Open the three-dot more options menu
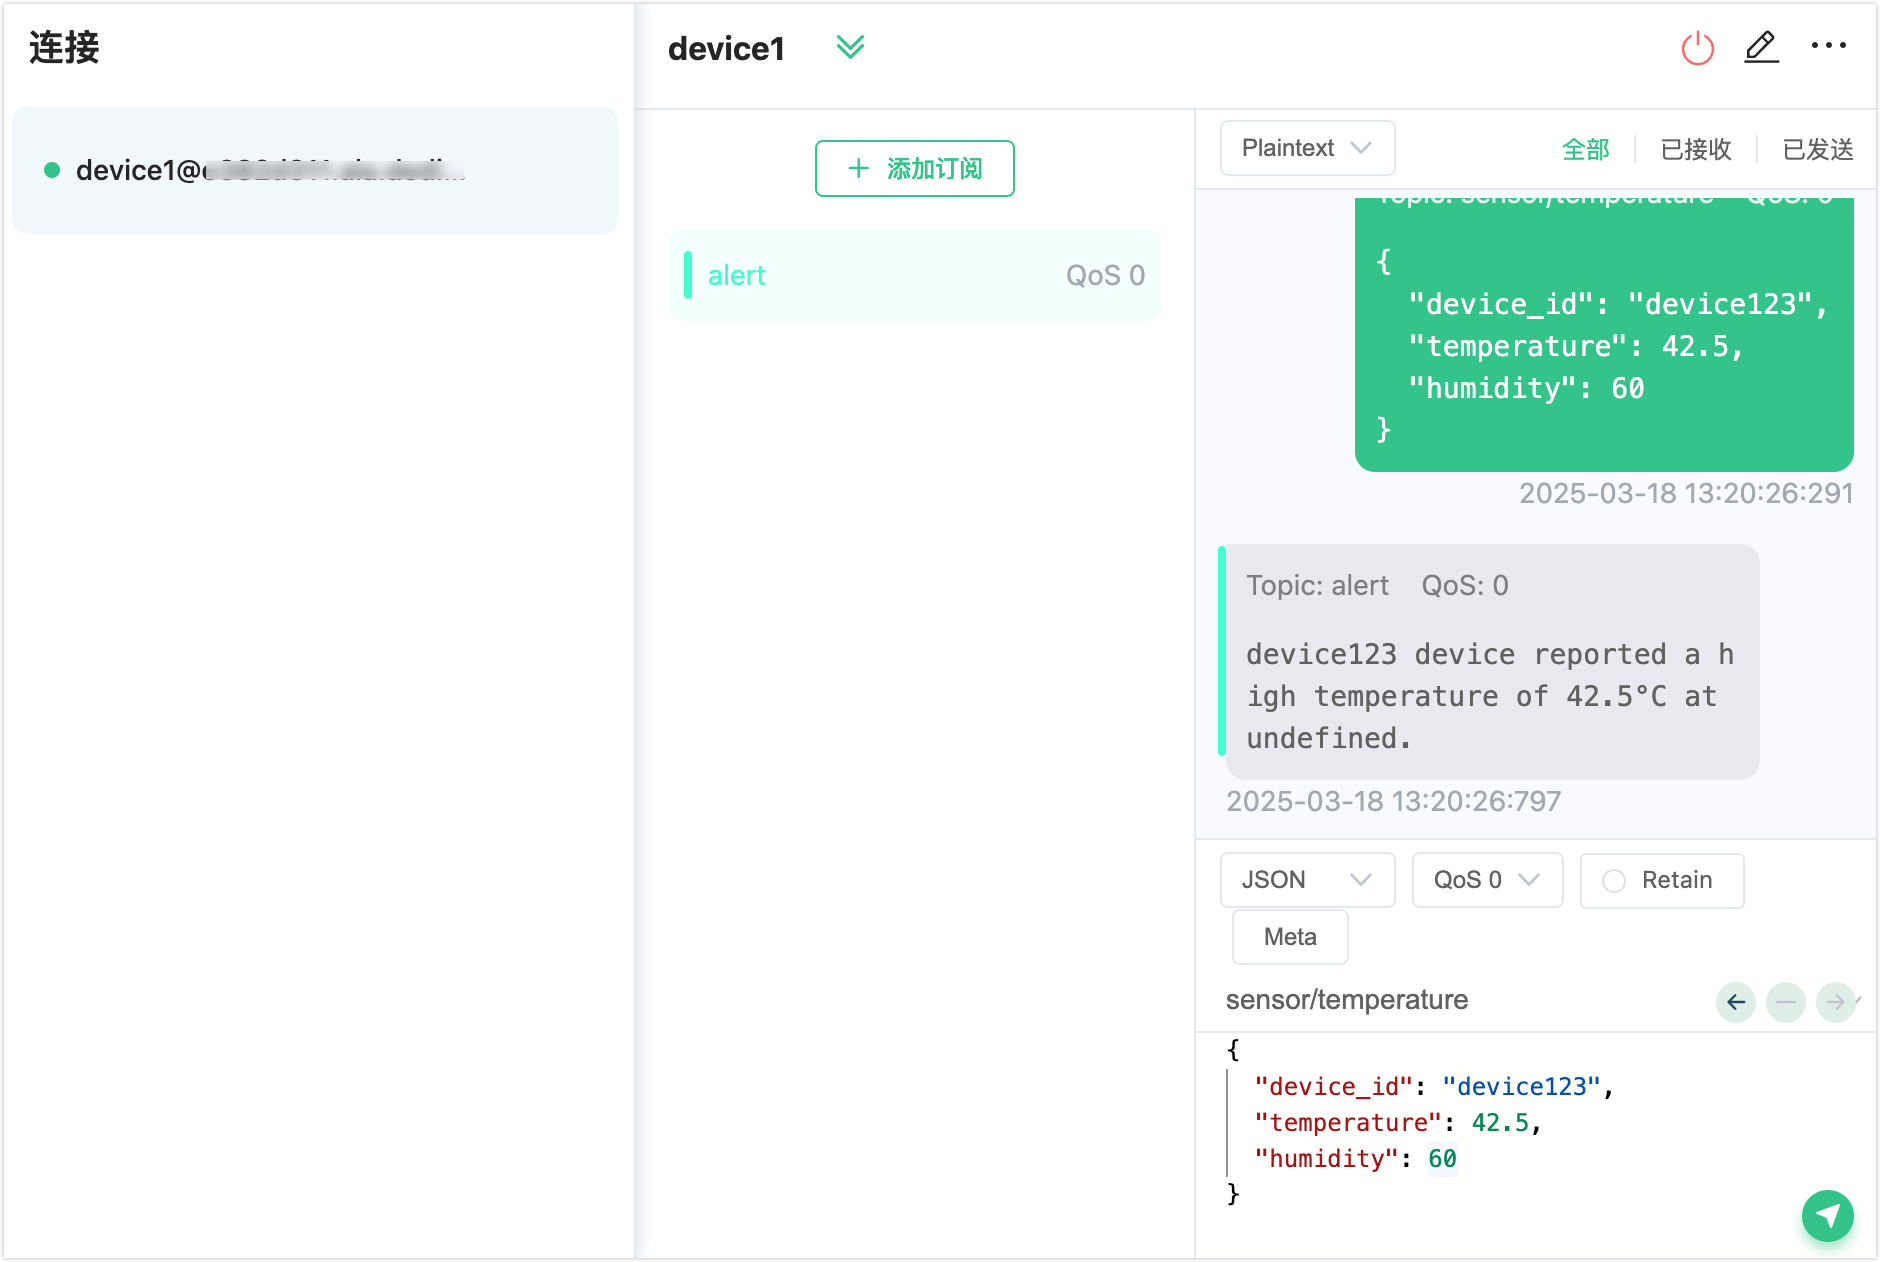 click(x=1828, y=46)
